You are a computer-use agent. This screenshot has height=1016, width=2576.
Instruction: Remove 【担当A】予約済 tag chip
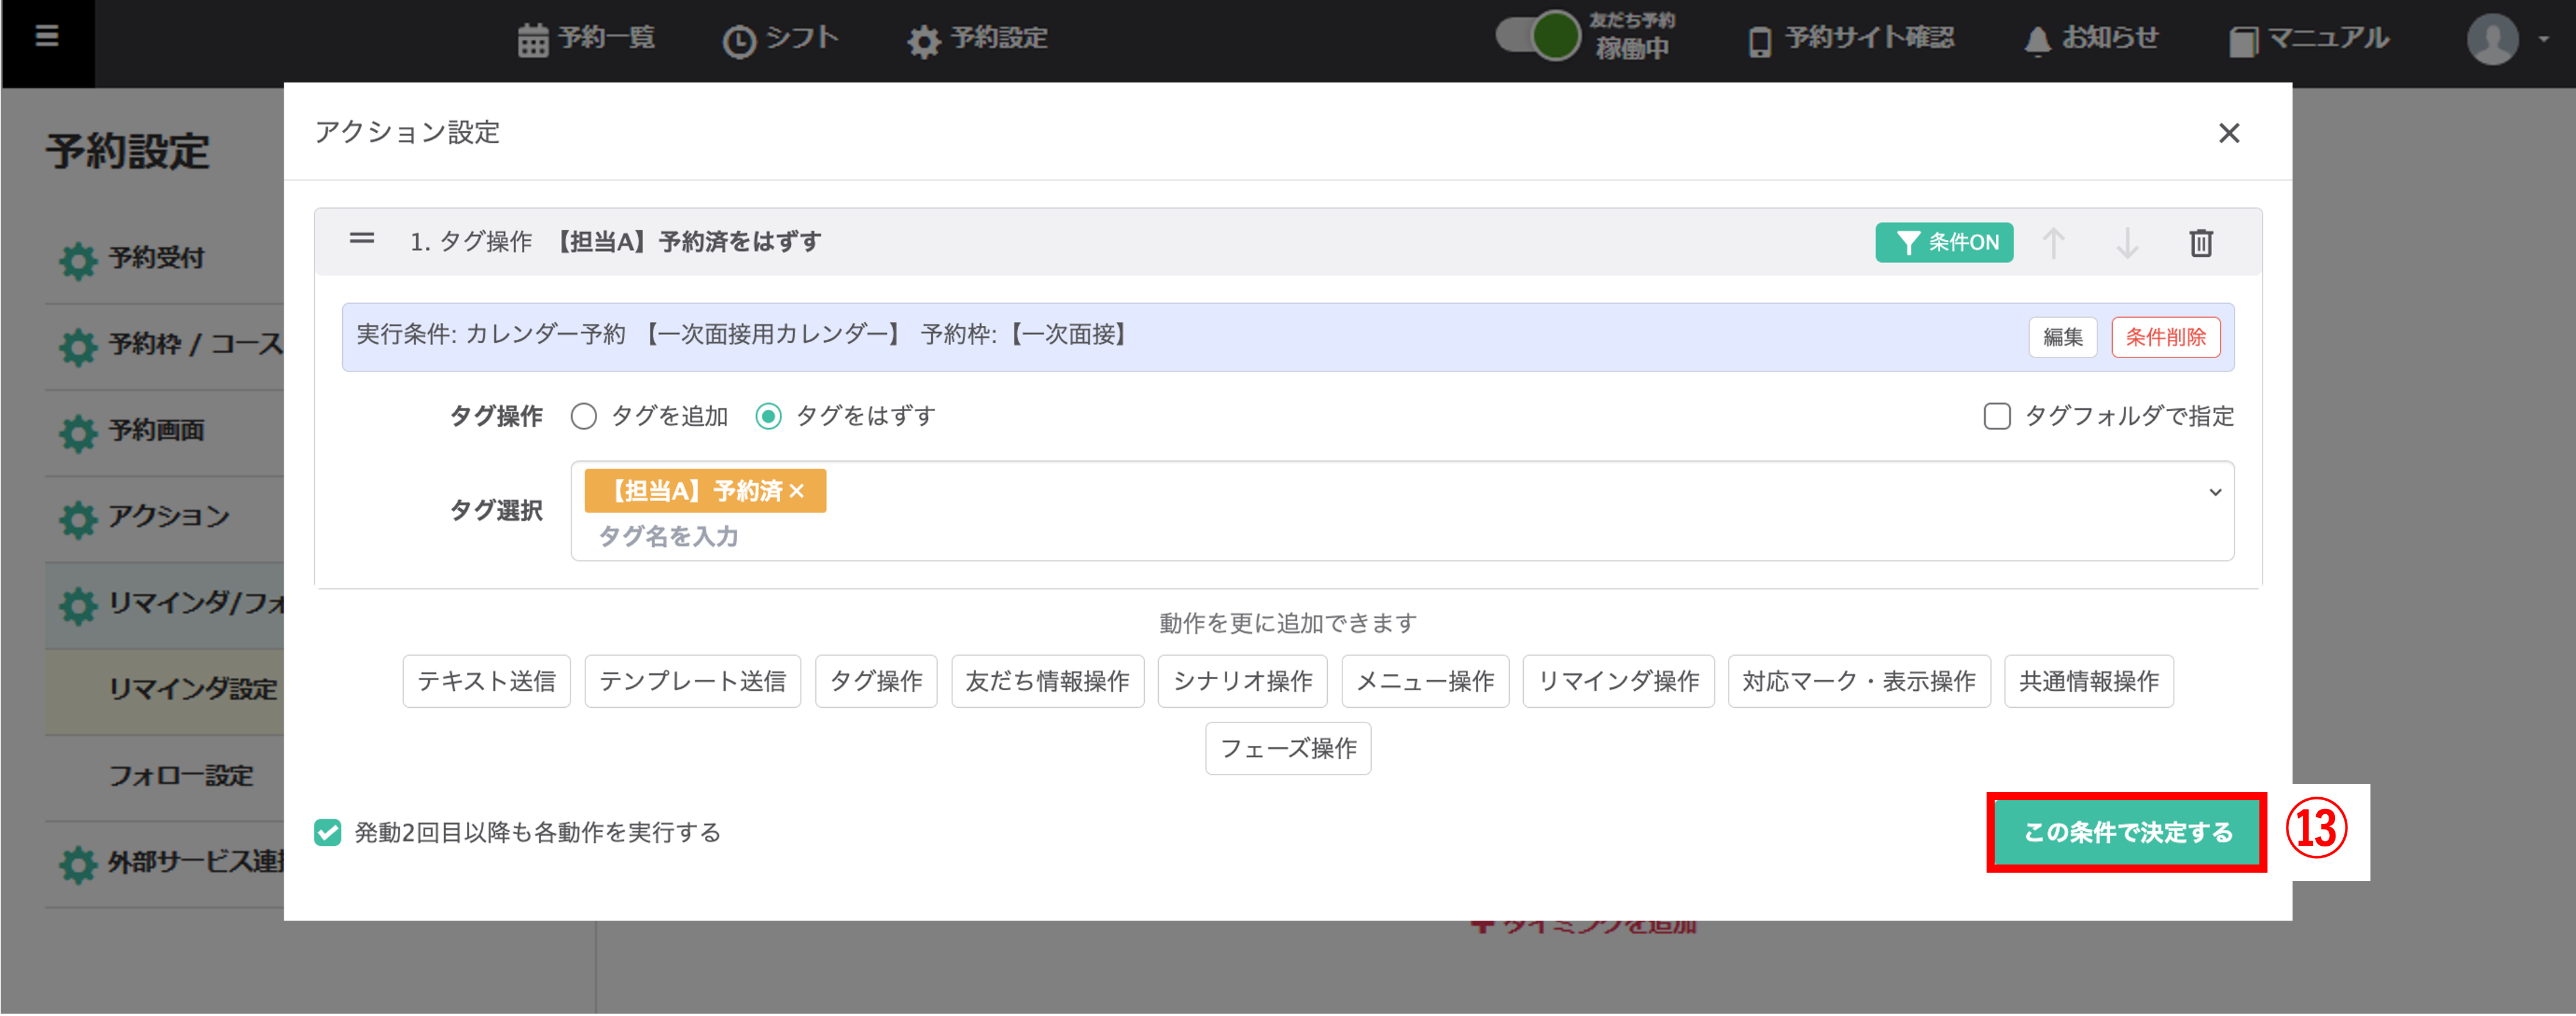pyautogui.click(x=797, y=491)
